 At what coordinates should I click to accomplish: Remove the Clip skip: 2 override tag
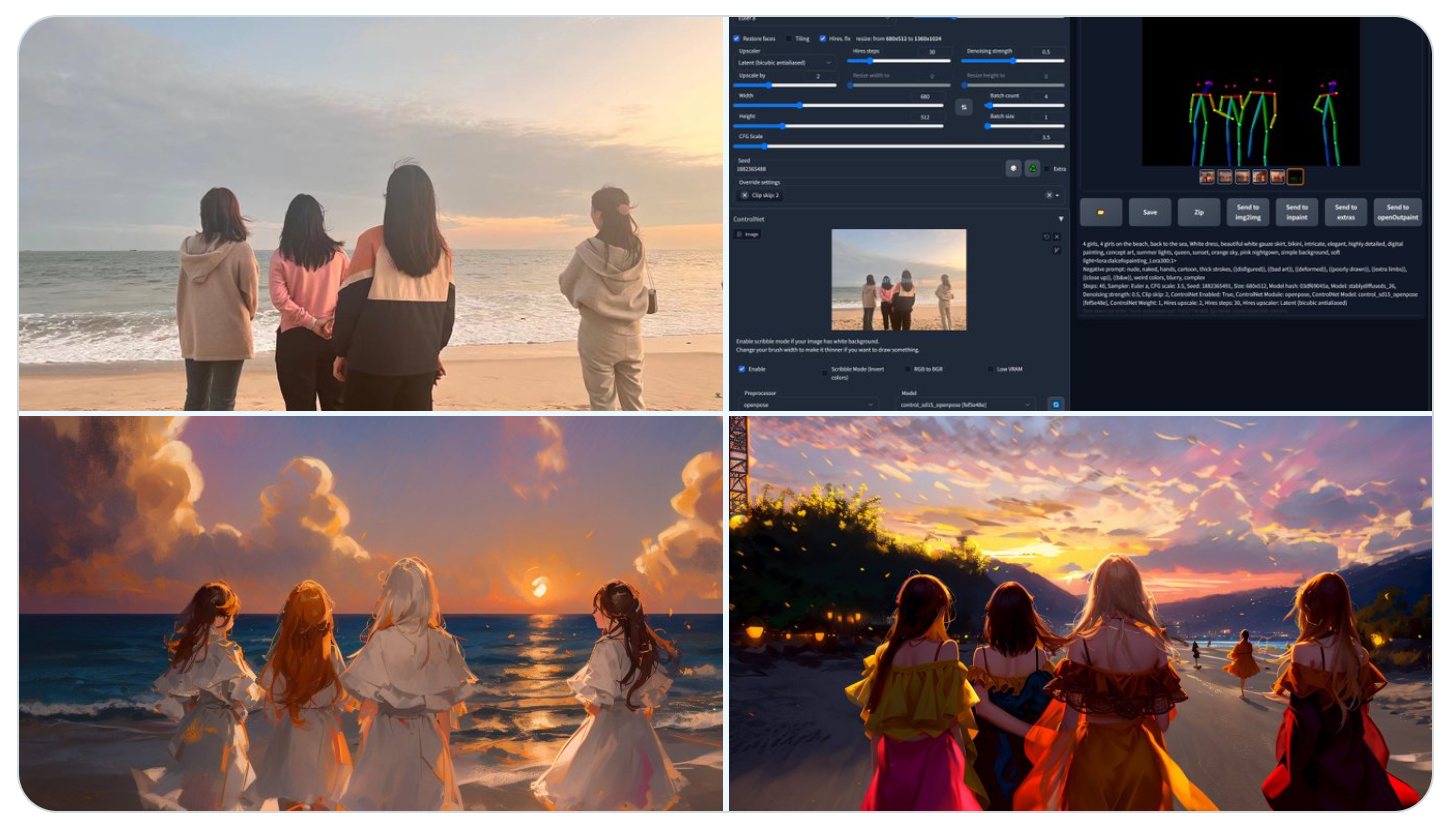coord(745,195)
